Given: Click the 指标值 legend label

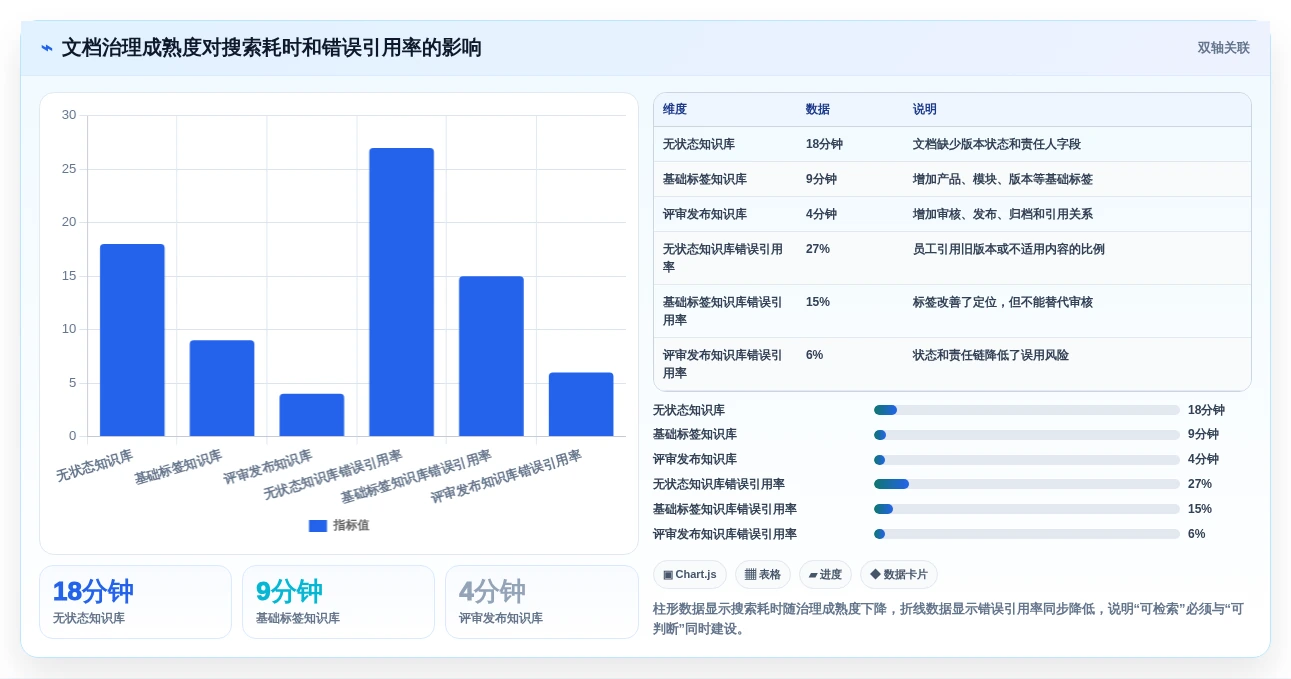Looking at the screenshot, I should (351, 525).
